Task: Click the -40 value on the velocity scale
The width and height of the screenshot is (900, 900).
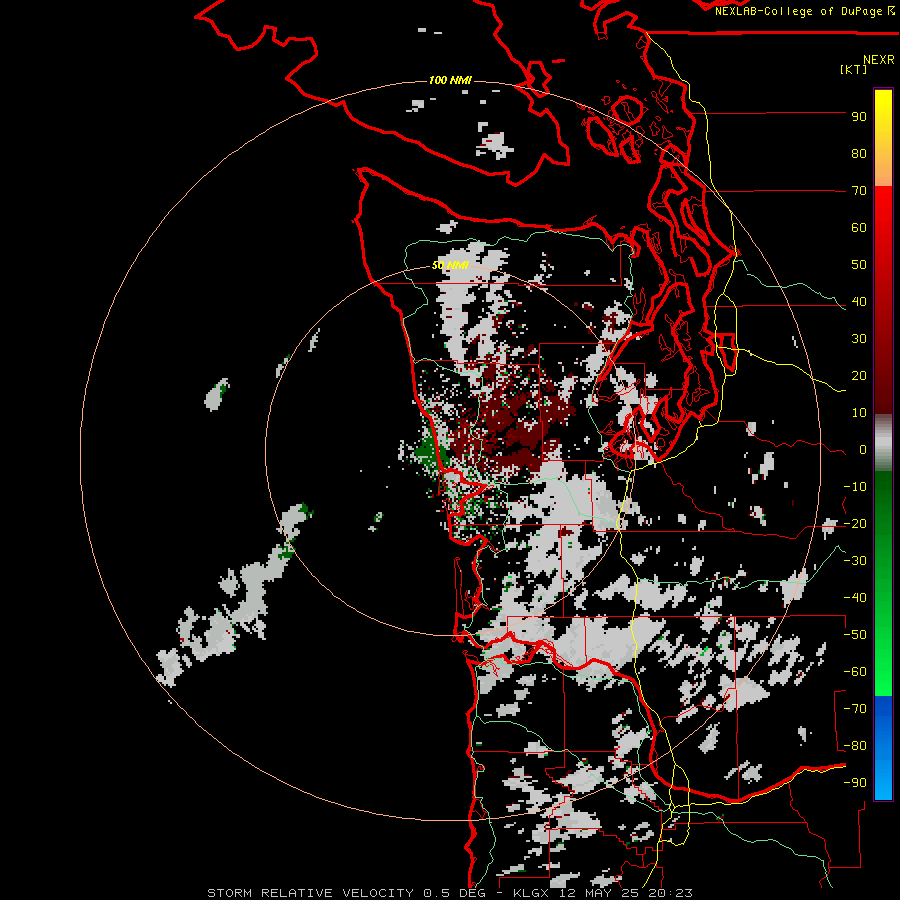Action: [855, 598]
